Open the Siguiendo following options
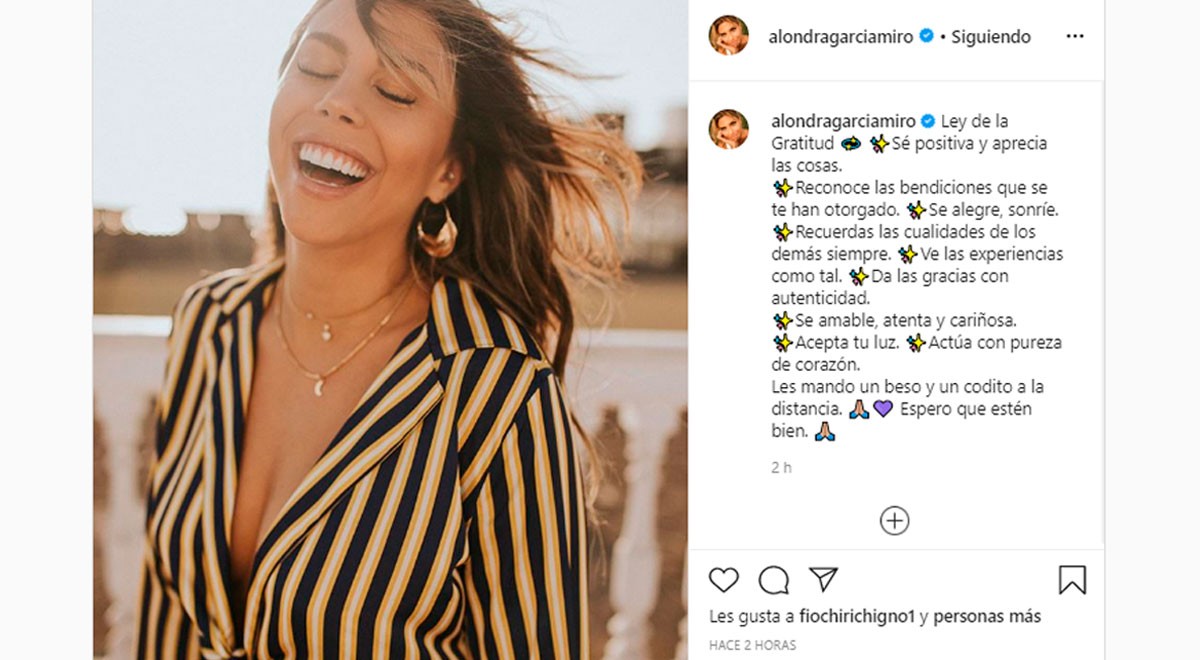Screen dimensions: 1200x660 click(991, 37)
